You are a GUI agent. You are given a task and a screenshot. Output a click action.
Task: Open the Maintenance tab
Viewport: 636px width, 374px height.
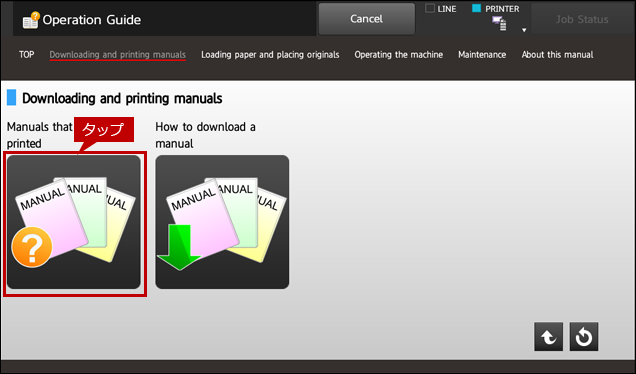tap(482, 54)
